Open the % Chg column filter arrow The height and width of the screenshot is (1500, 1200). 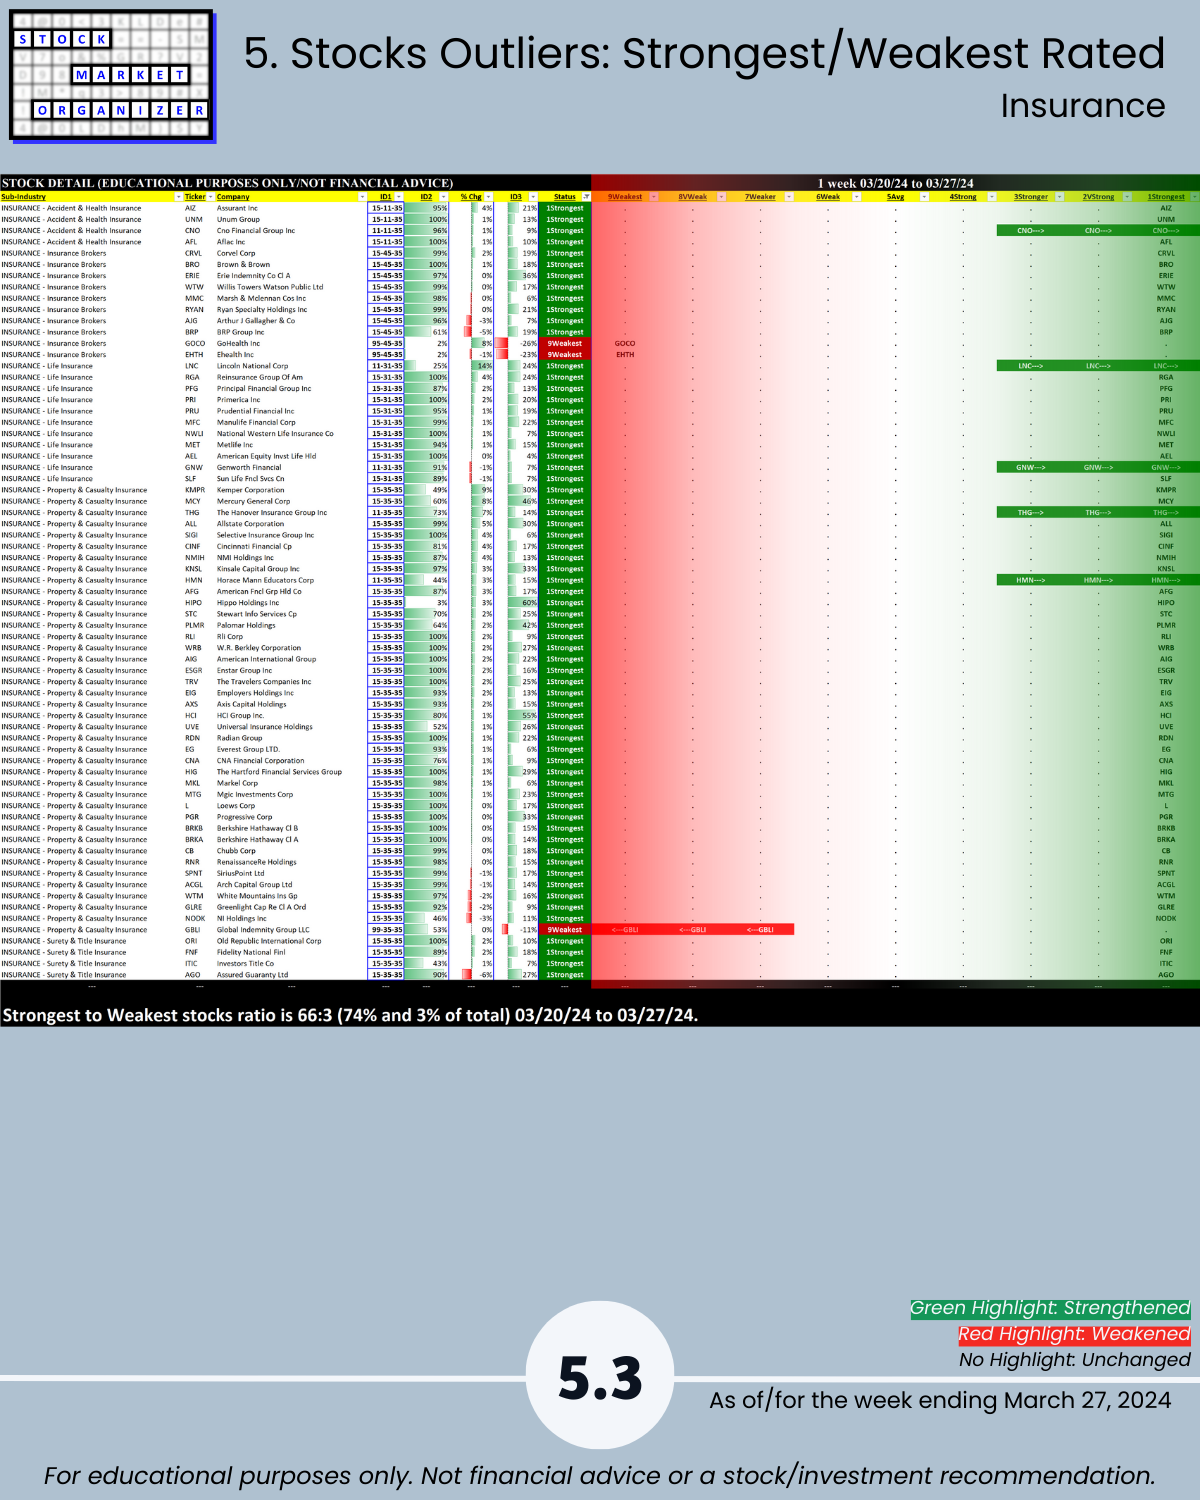(489, 197)
